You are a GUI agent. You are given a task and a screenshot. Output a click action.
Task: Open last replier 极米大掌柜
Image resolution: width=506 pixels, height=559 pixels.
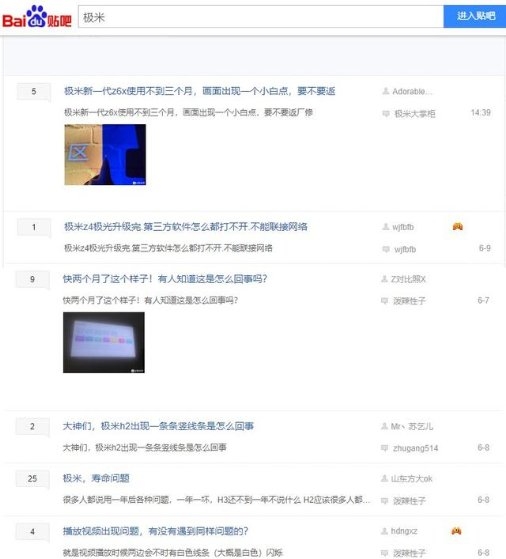[415, 114]
